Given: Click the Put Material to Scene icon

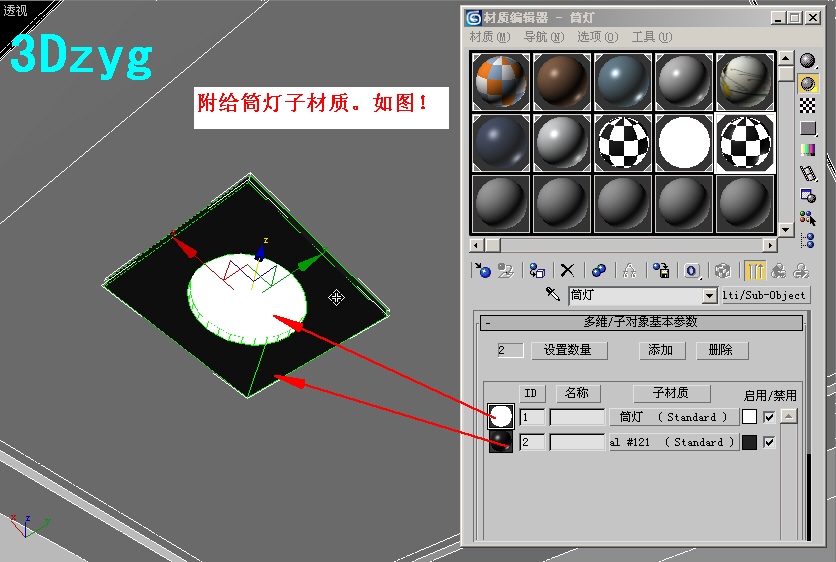Looking at the screenshot, I should click(505, 270).
